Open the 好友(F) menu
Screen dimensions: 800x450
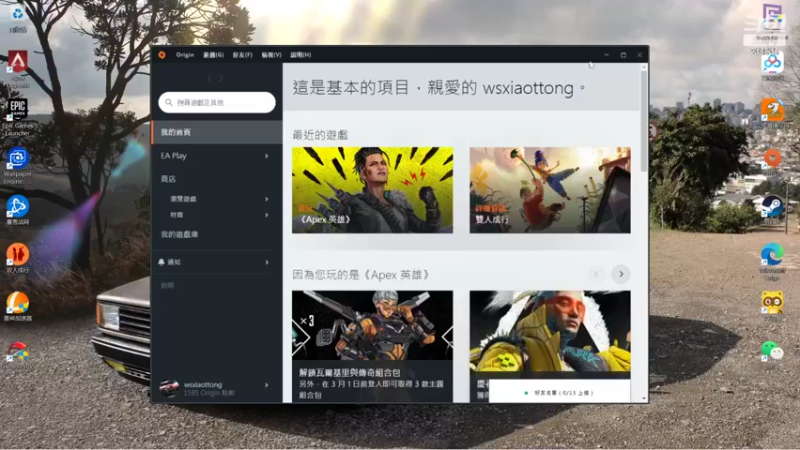tap(242, 55)
